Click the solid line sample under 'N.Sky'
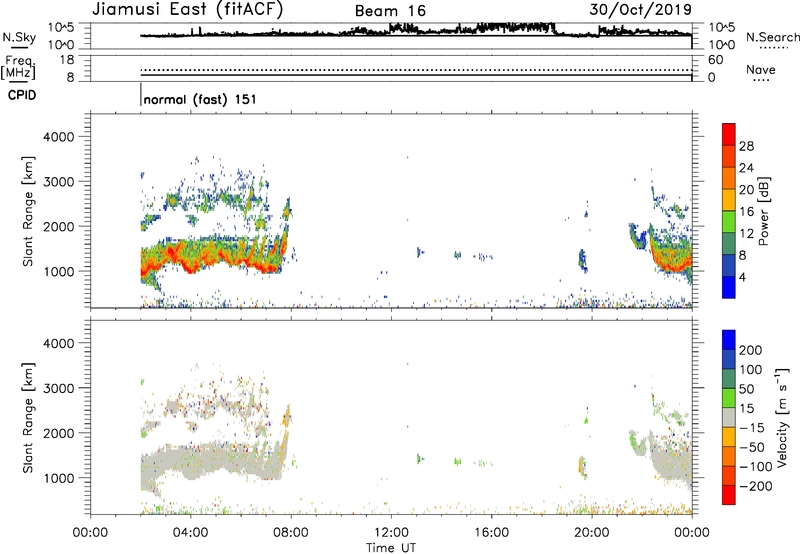 19,48
